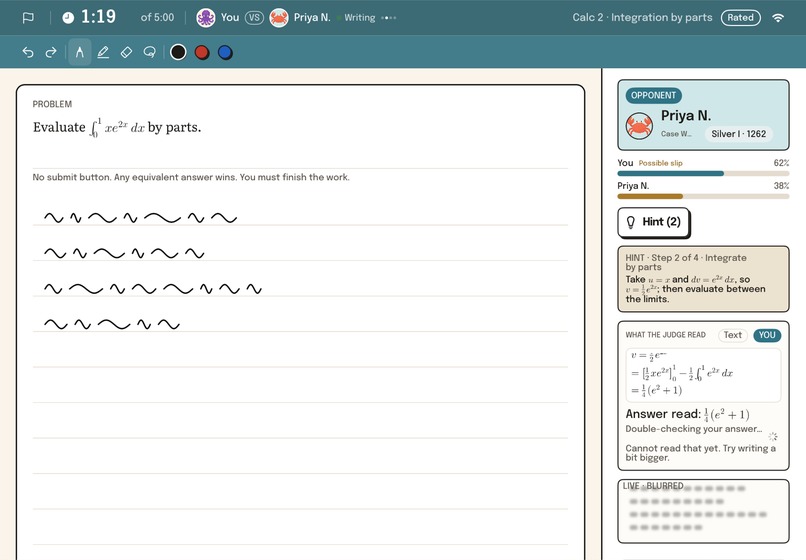806x560 pixels.
Task: Click your 62% progress bar
Action: point(703,174)
